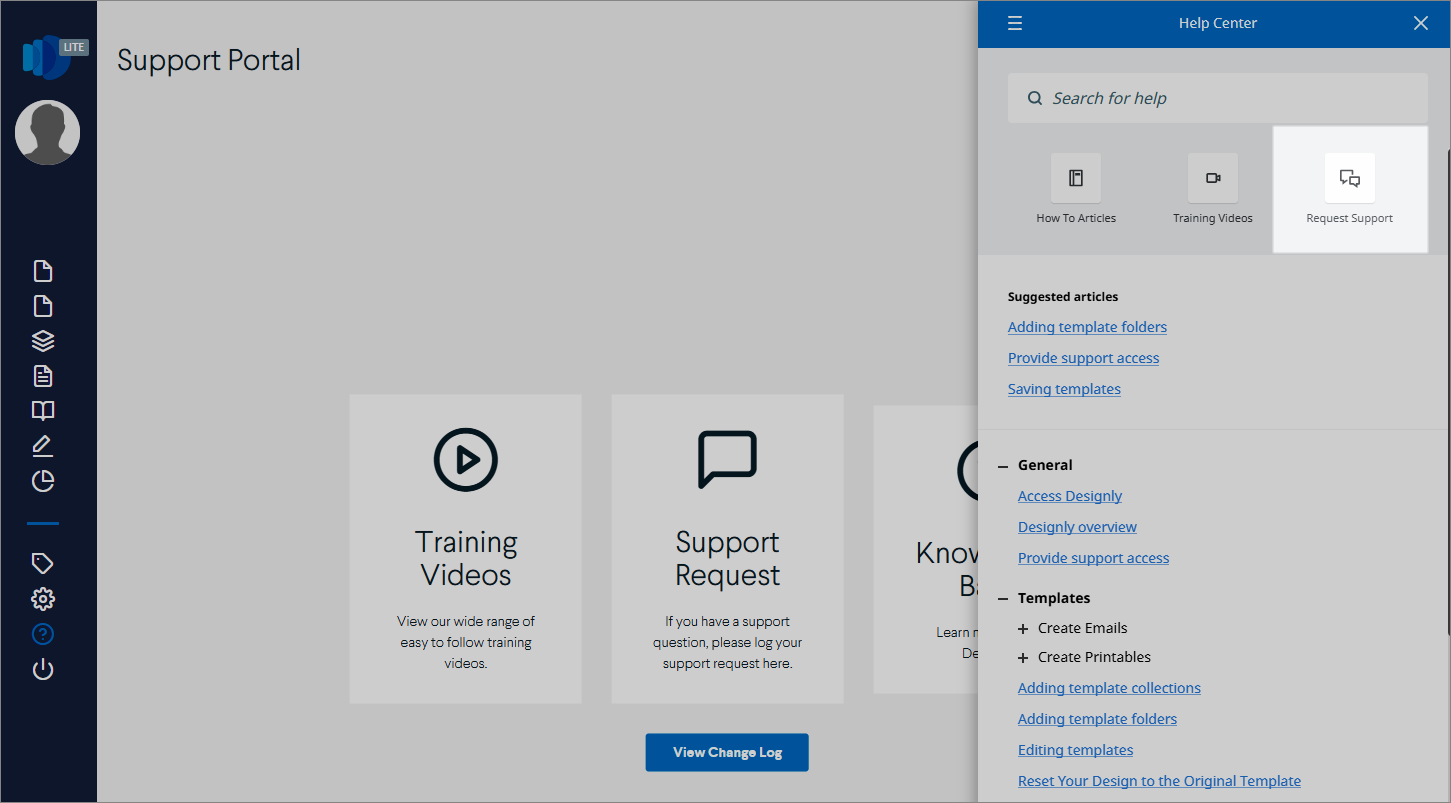Image resolution: width=1451 pixels, height=803 pixels.
Task: Expand the Create Emails group
Action: tap(1023, 629)
